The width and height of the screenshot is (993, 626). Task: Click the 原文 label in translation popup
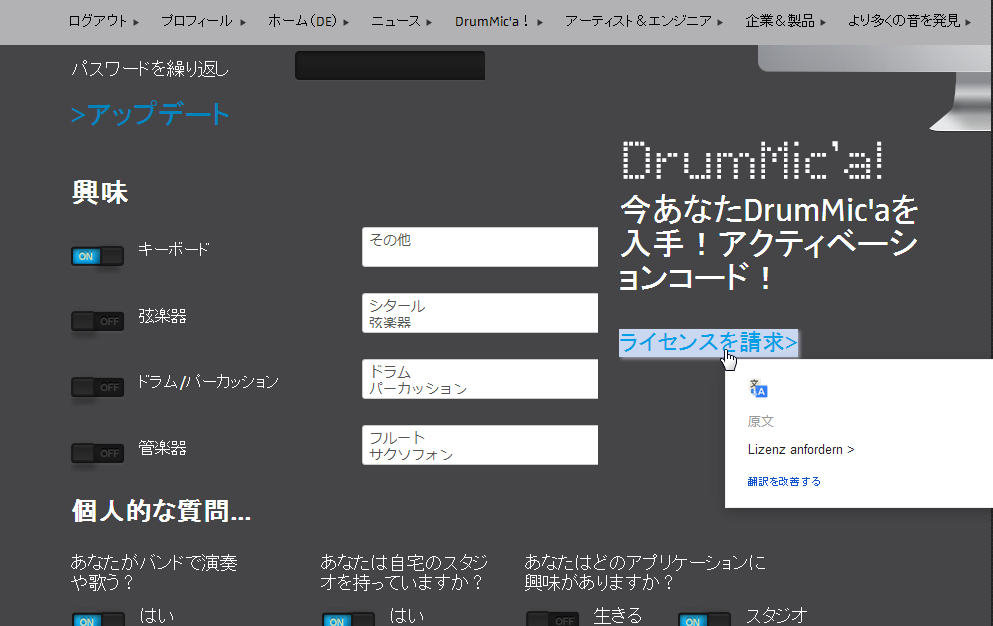point(761,421)
